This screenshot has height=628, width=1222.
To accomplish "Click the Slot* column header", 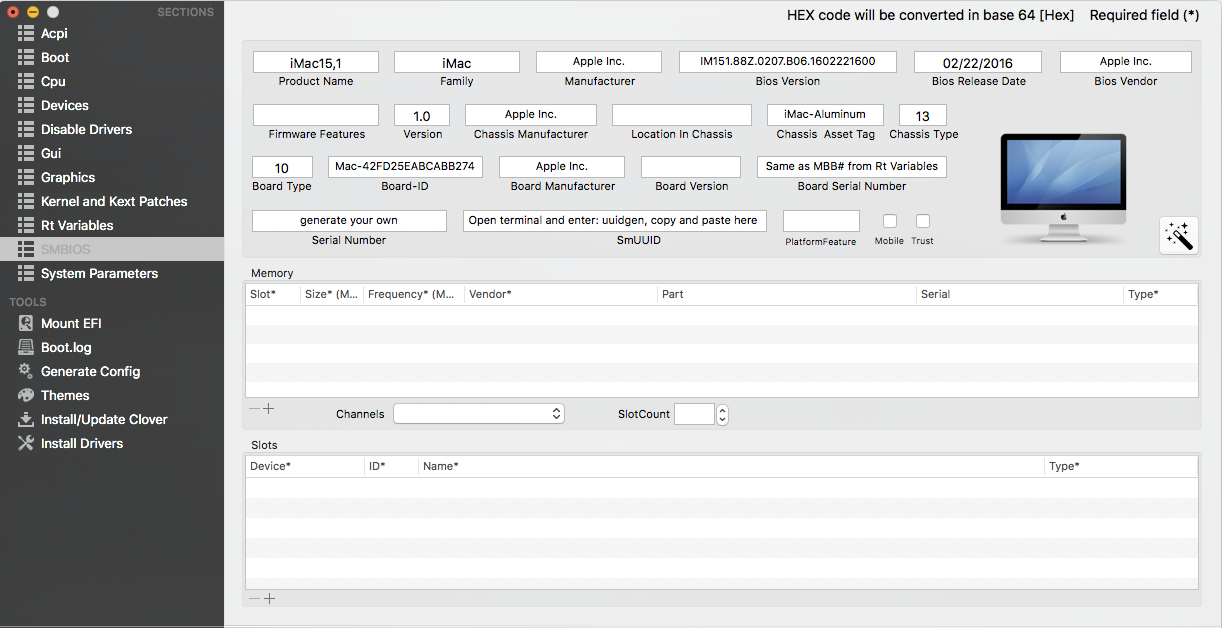I will tap(273, 294).
